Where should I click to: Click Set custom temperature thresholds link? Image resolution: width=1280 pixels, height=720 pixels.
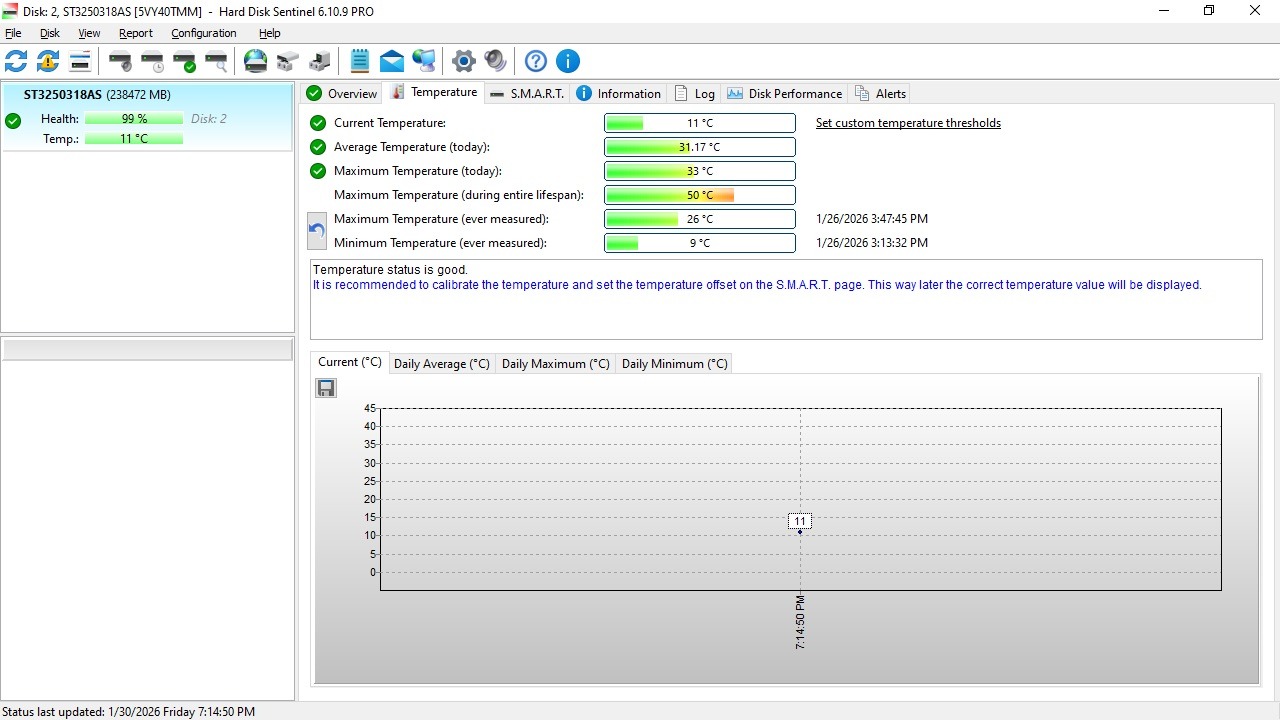908,123
